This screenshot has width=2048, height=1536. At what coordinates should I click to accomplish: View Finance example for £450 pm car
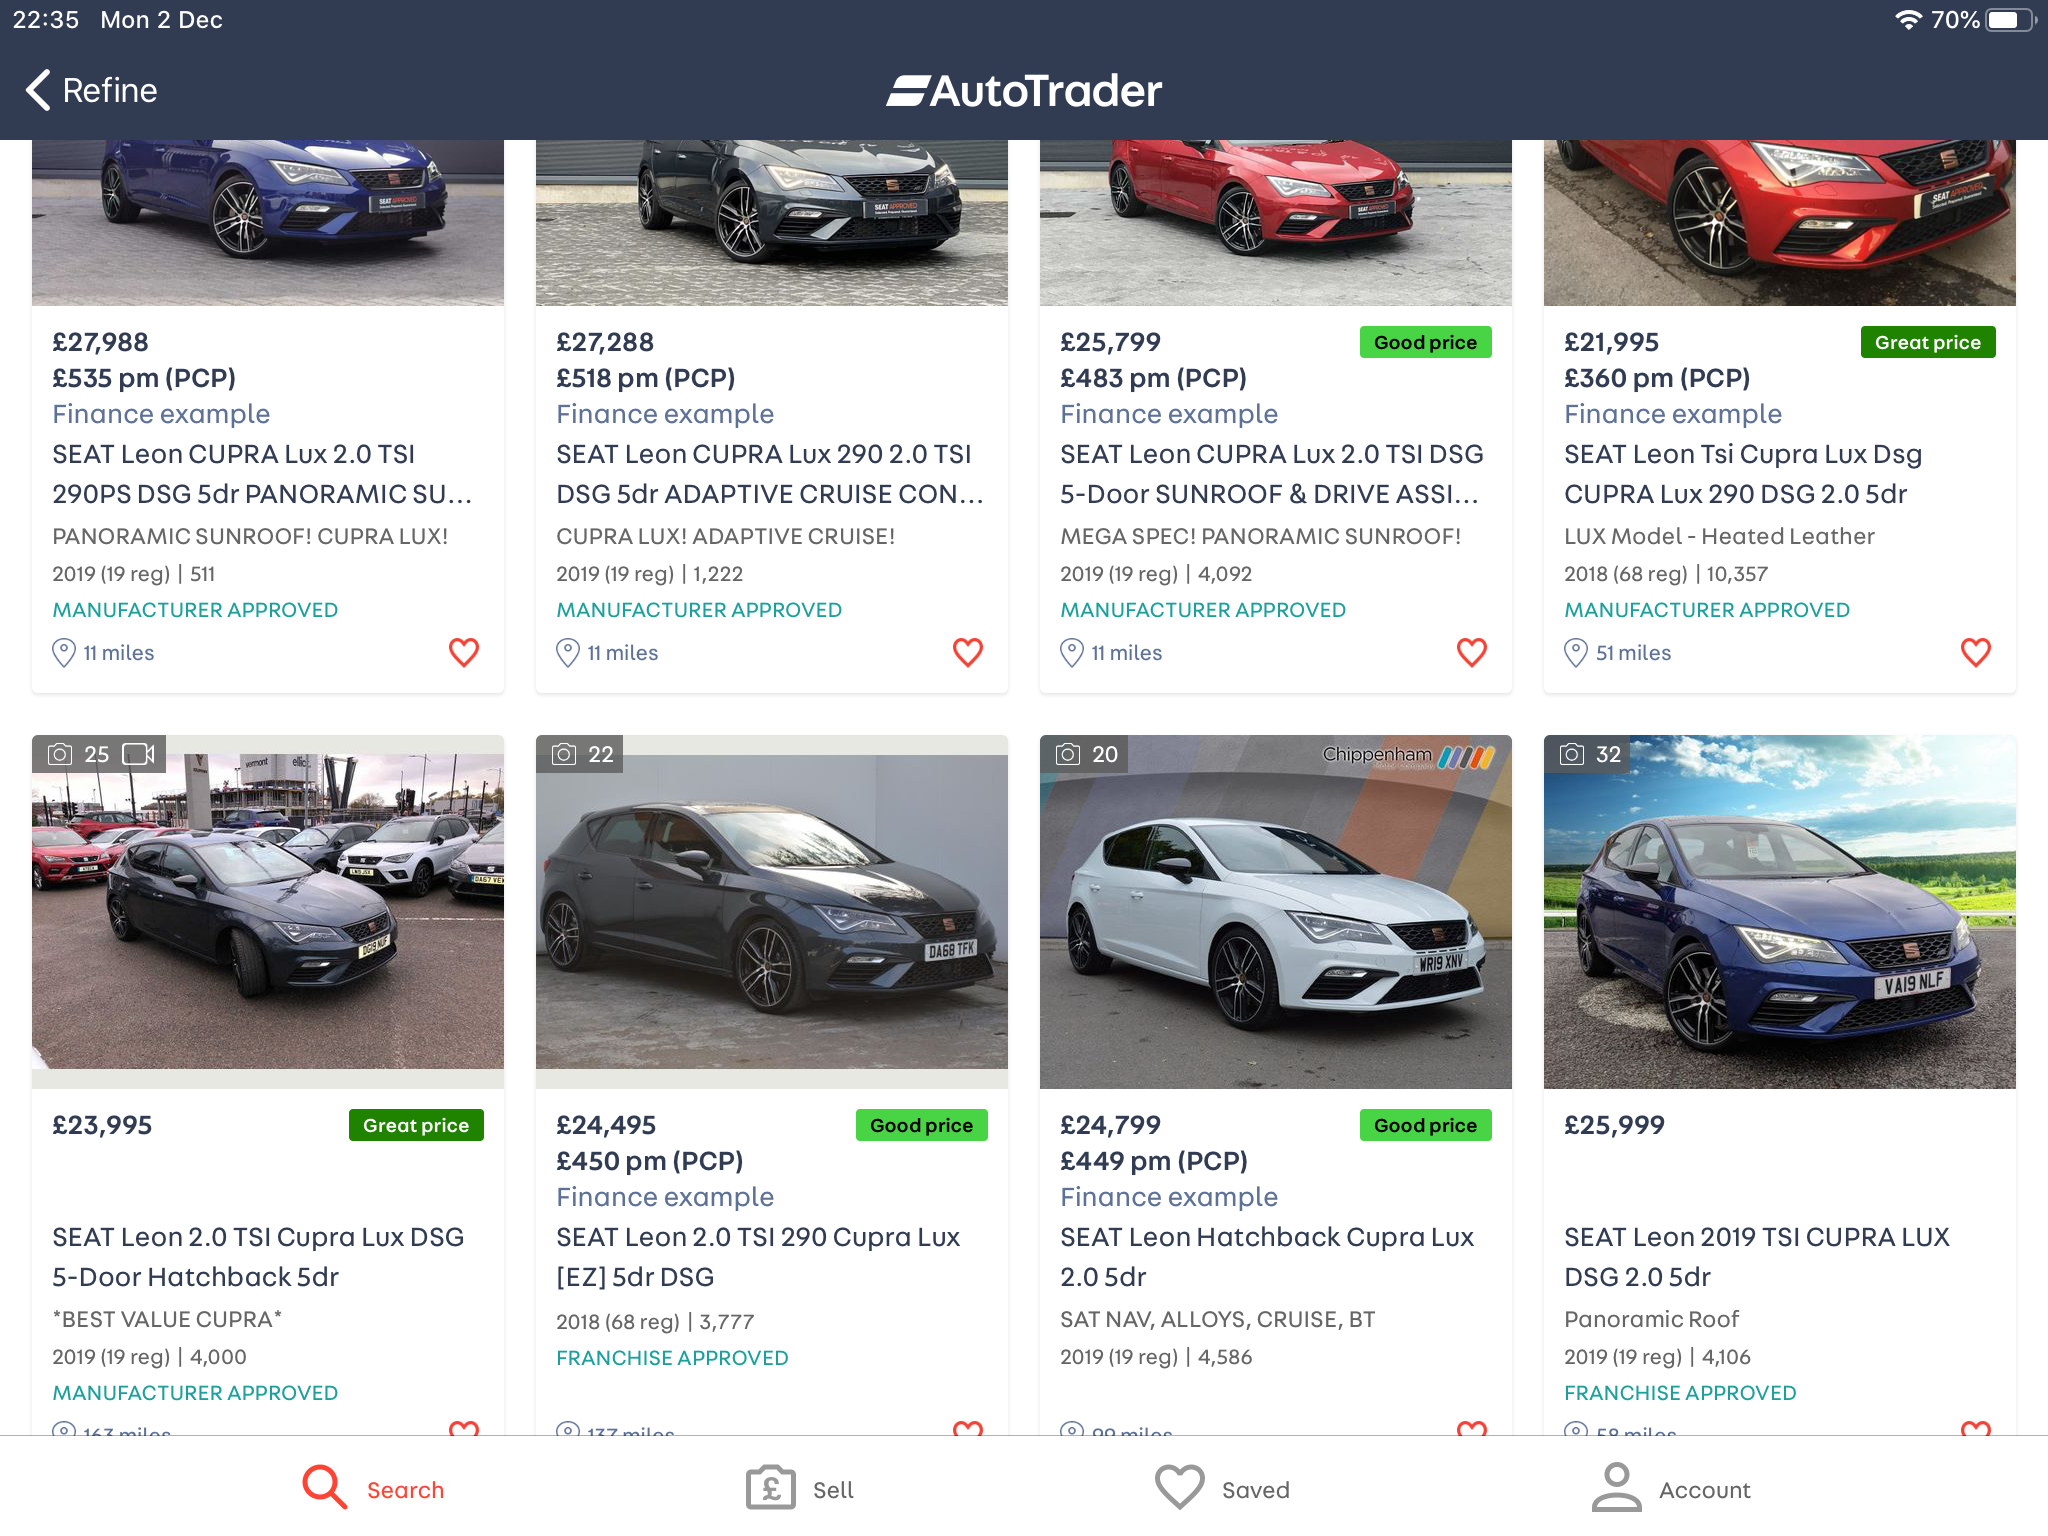pos(665,1197)
